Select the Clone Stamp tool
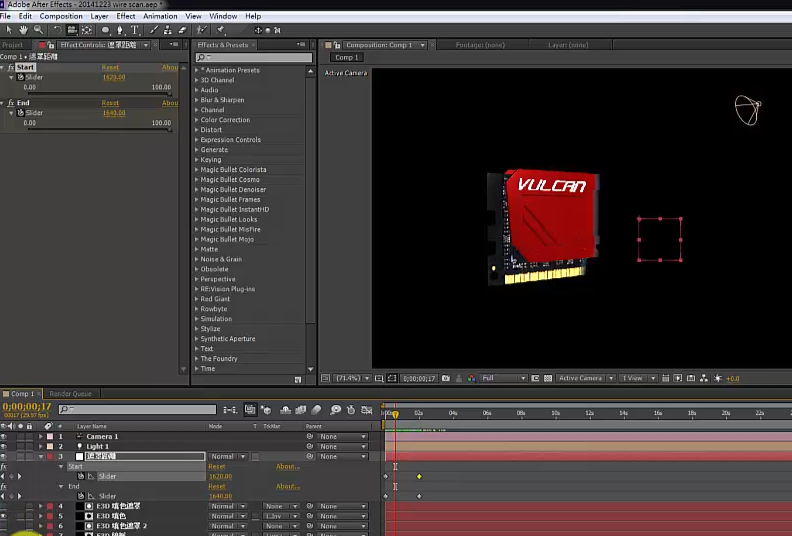The width and height of the screenshot is (792, 536). click(x=168, y=30)
